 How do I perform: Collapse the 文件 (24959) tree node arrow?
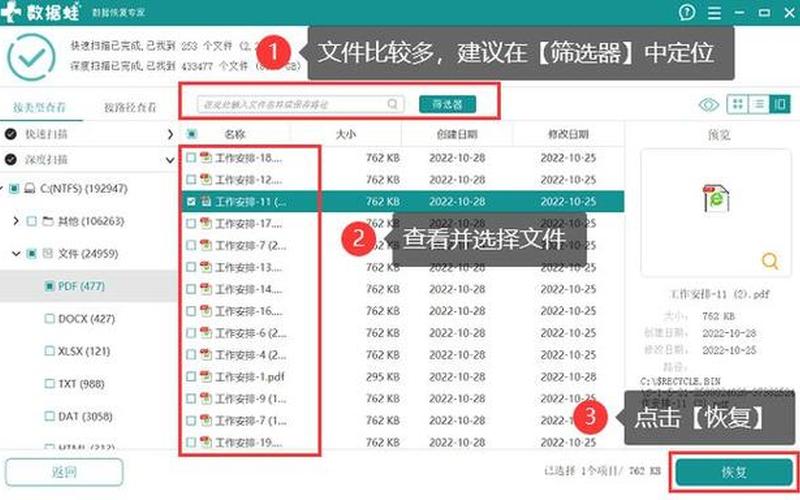(16, 254)
